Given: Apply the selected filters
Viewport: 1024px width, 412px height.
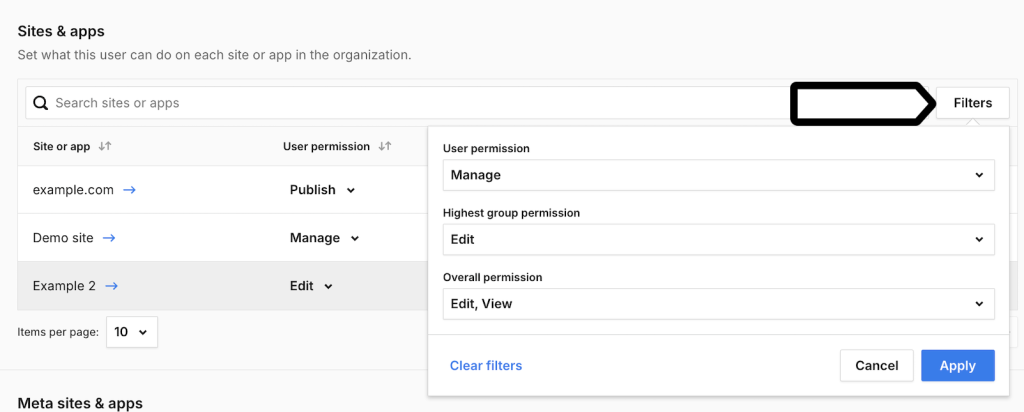Looking at the screenshot, I should pyautogui.click(x=957, y=366).
